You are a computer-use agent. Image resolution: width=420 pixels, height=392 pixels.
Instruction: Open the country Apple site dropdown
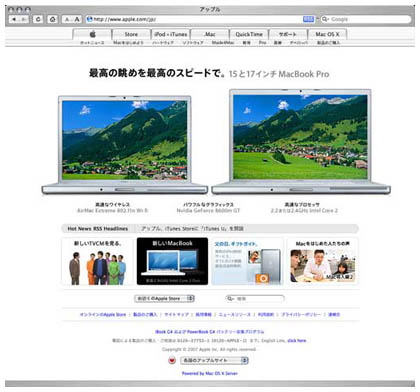[x=214, y=360]
